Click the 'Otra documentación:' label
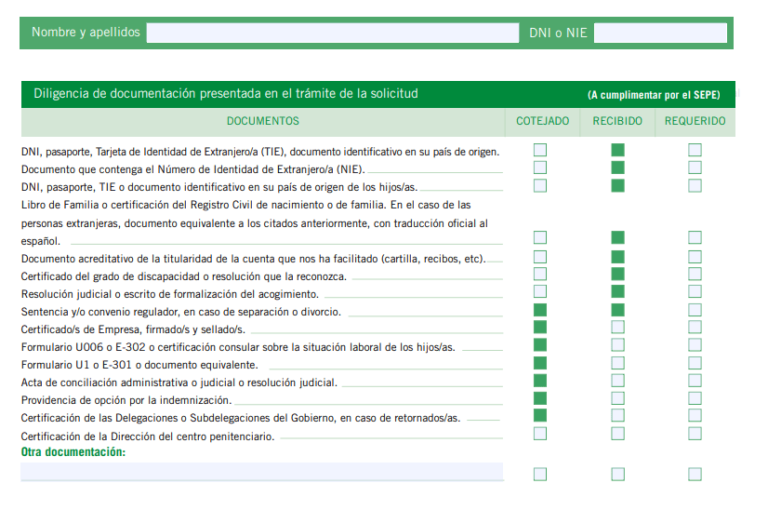Screen dimensions: 768x510 [x=73, y=452]
